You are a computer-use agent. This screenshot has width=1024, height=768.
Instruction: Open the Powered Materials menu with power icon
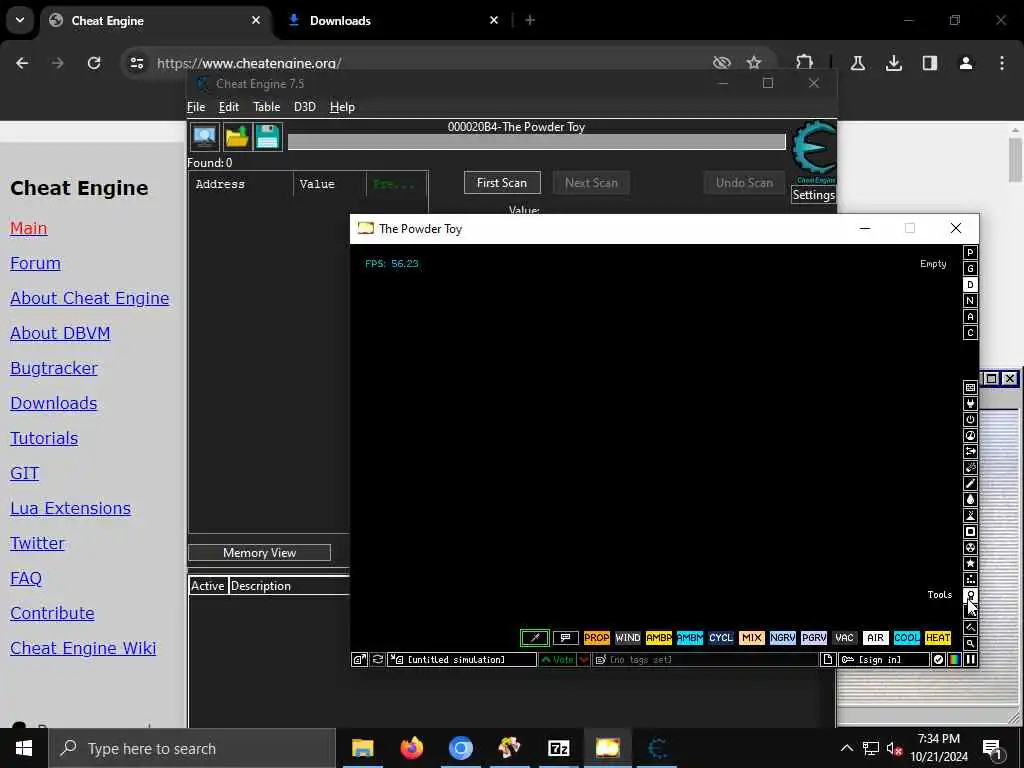pos(970,419)
